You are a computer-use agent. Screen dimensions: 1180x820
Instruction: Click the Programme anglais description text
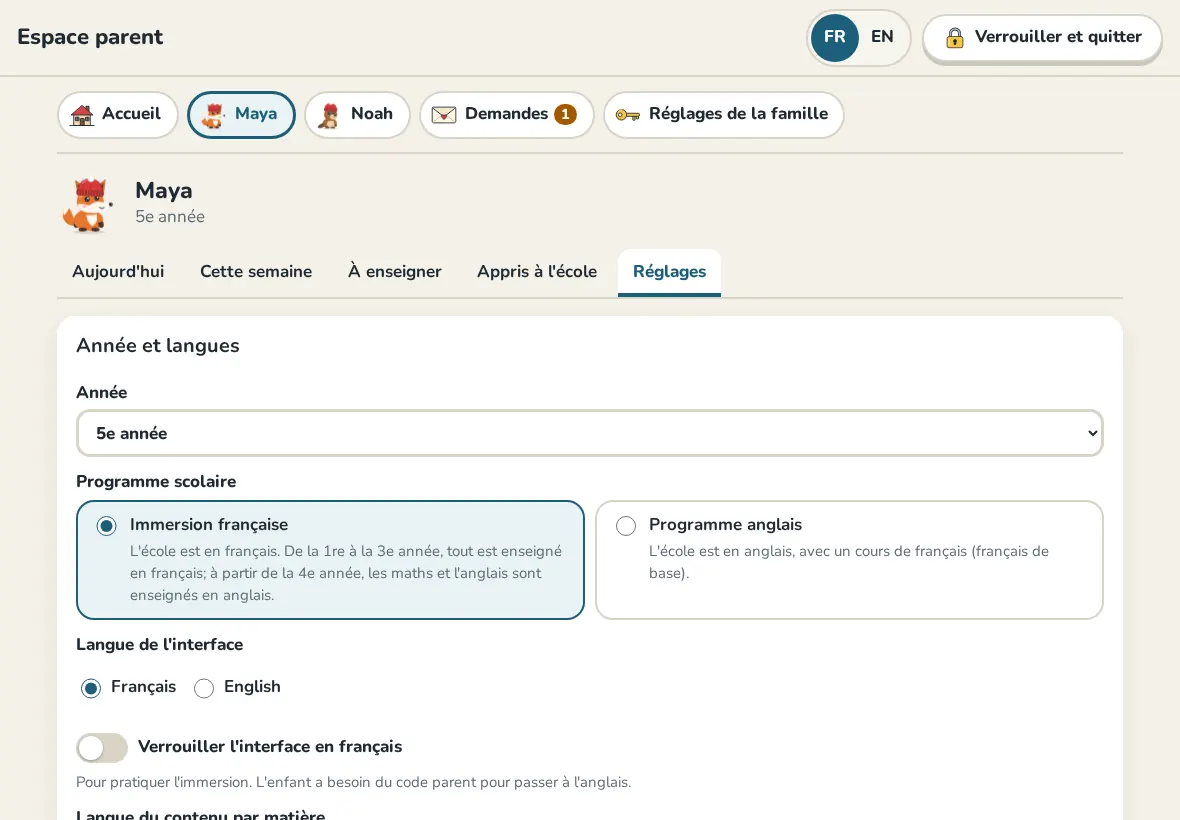(849, 562)
